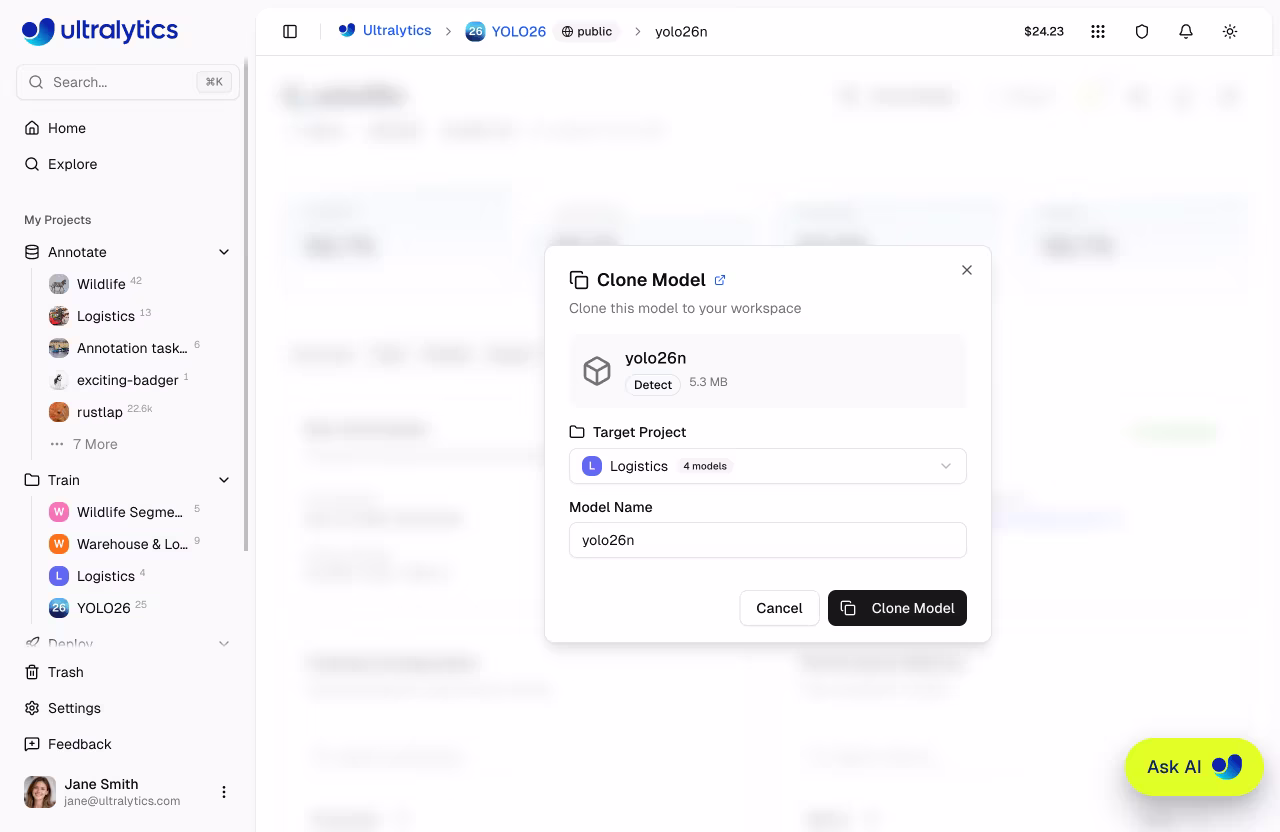1280x832 pixels.
Task: Click the yolo26n breadcrumb text
Action: tap(681, 31)
